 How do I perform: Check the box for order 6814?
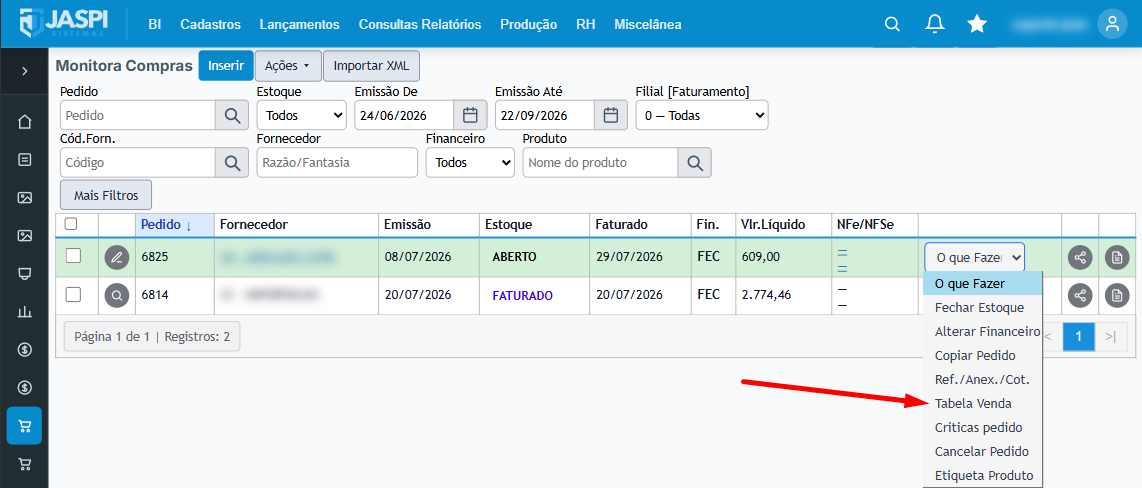[74, 294]
